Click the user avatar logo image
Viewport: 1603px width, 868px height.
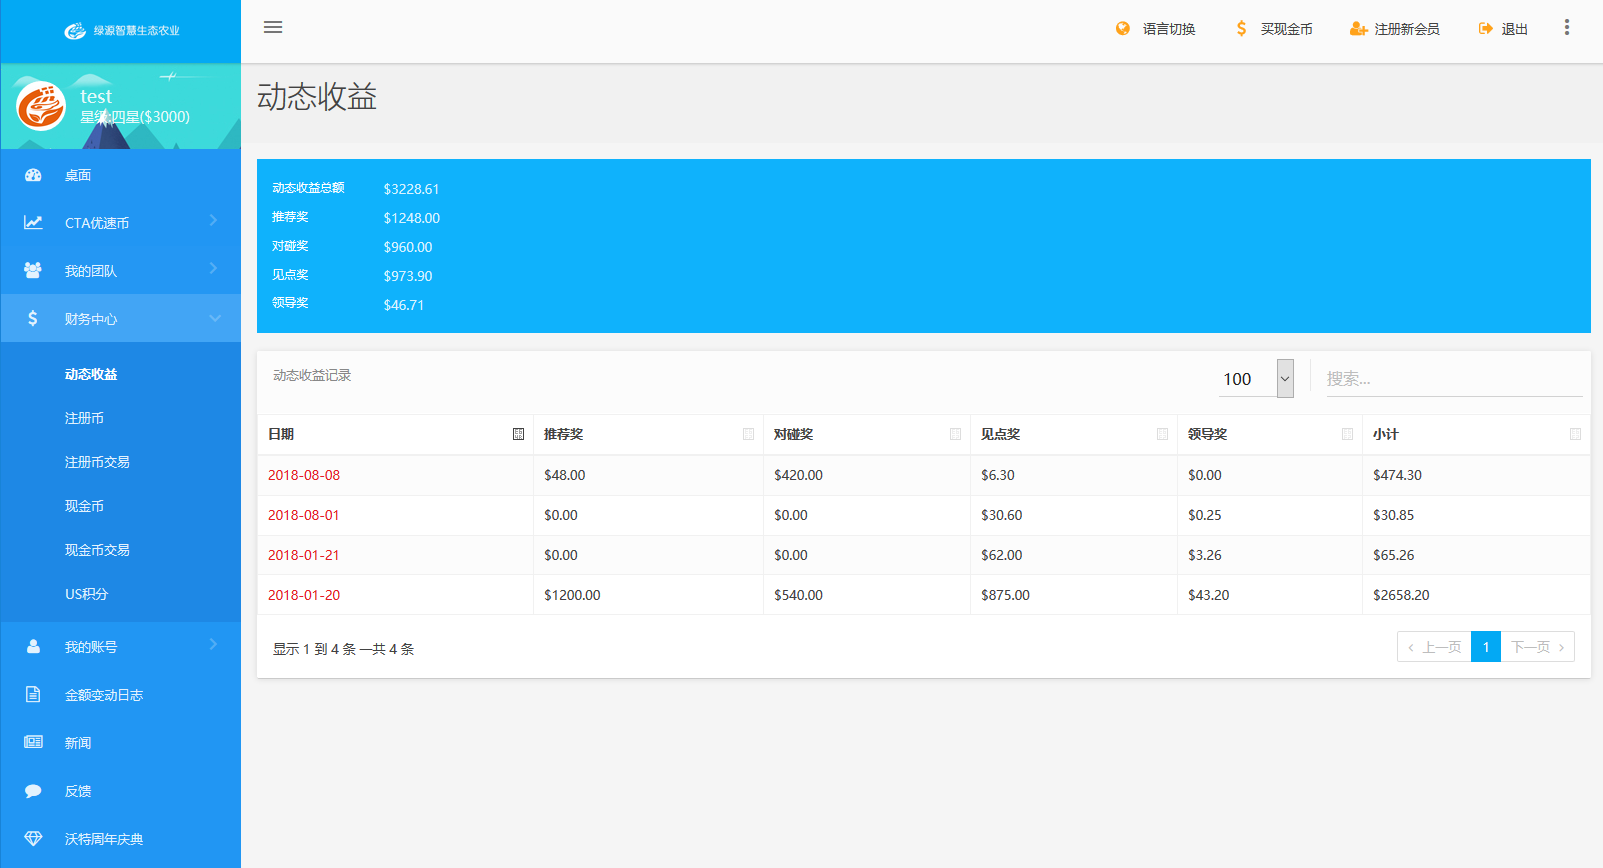coord(41,106)
